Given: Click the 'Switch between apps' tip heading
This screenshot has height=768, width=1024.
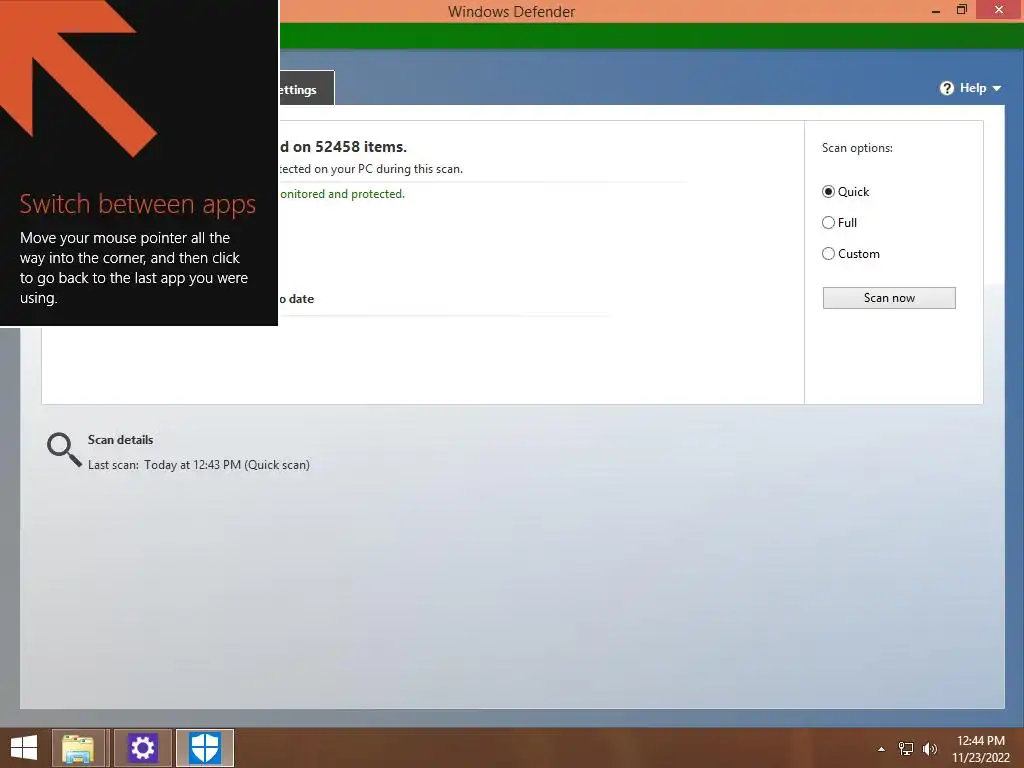Looking at the screenshot, I should tap(138, 204).
